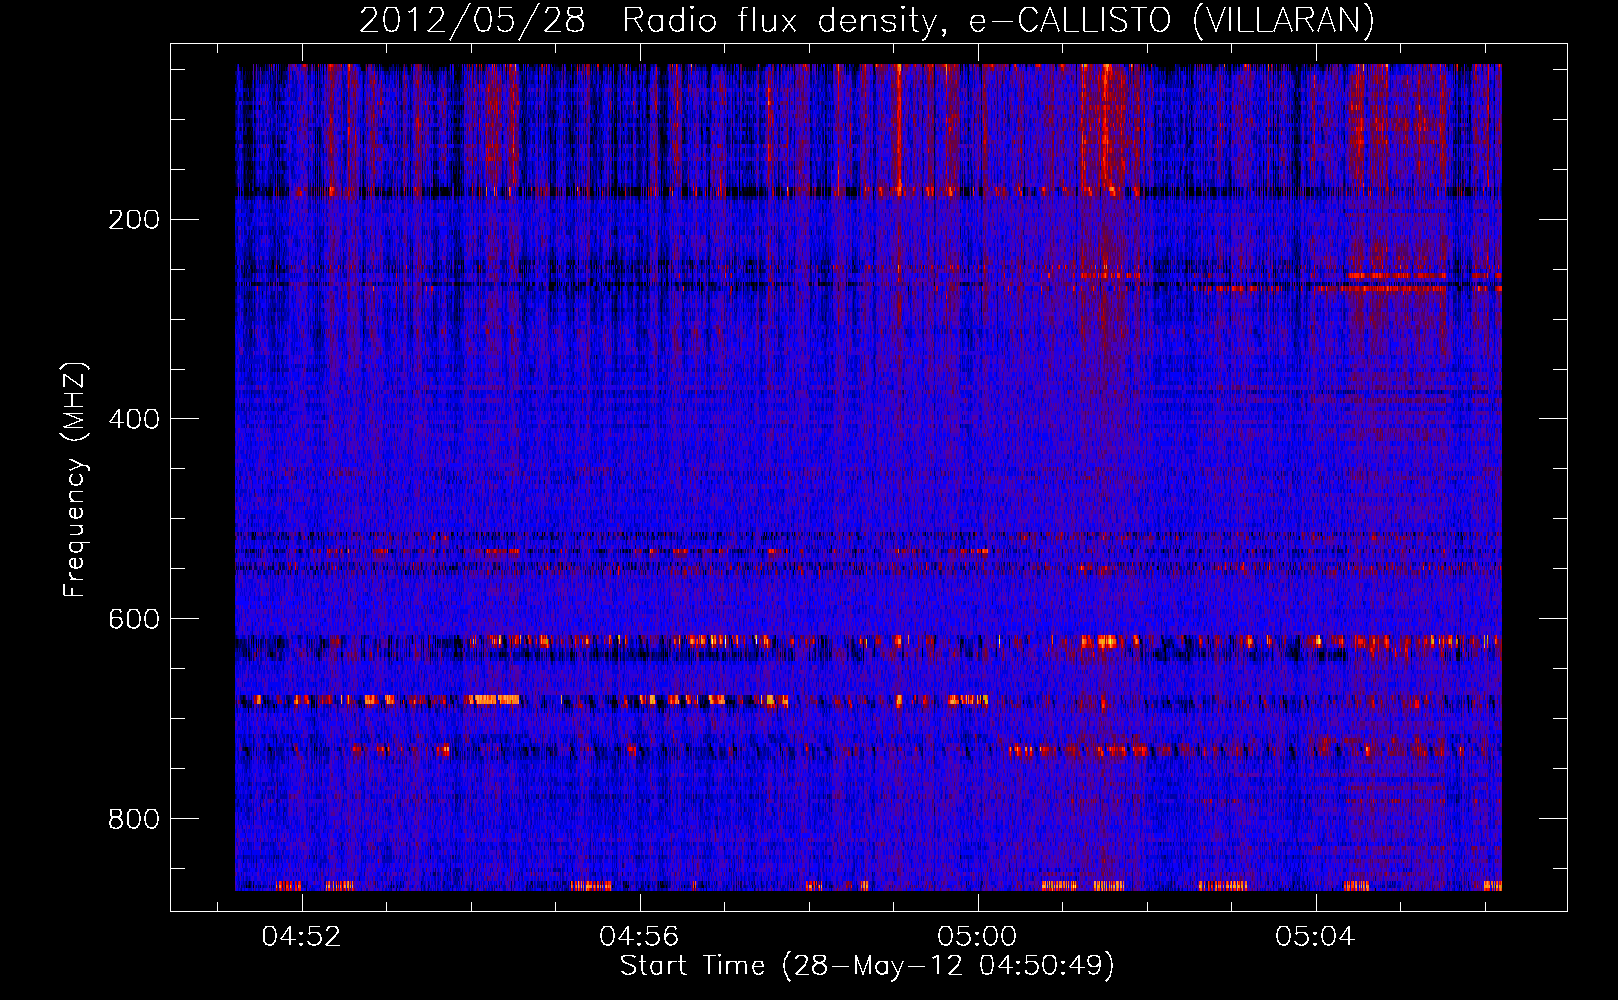The image size is (1618, 1000).
Task: Click the 05:04 time tick label
Action: click(x=1315, y=936)
